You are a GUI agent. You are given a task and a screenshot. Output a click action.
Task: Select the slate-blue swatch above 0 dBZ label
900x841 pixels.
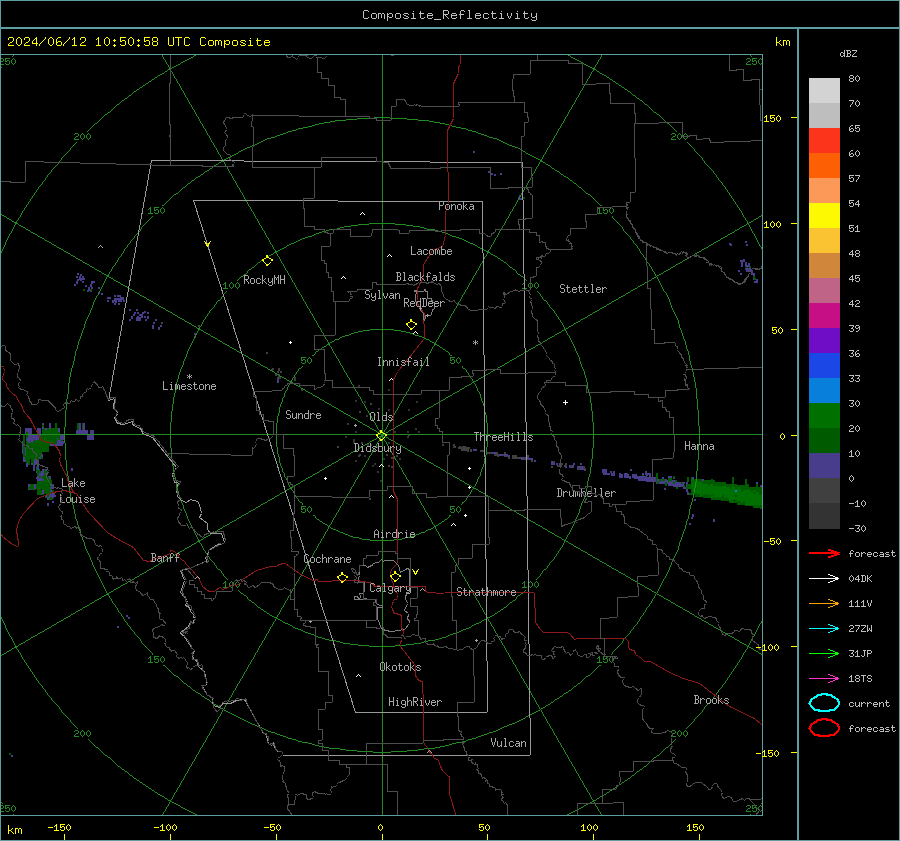click(824, 466)
